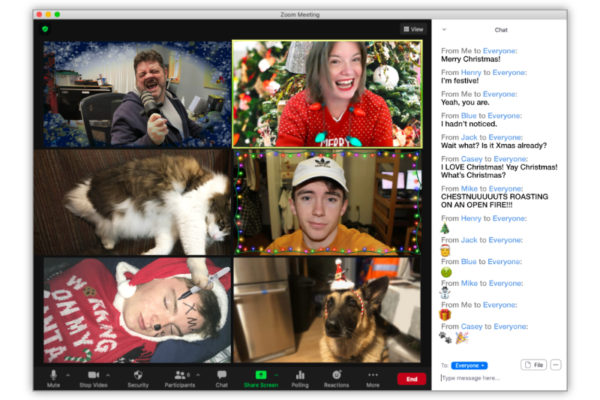This screenshot has width=600, height=400.
Task: Click the paw prints emoji from Casey
Action: [x=445, y=338]
